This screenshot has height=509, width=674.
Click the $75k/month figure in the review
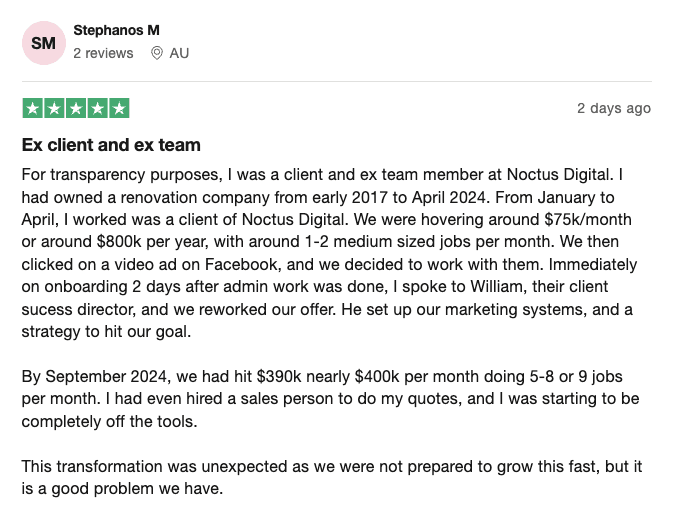point(588,220)
